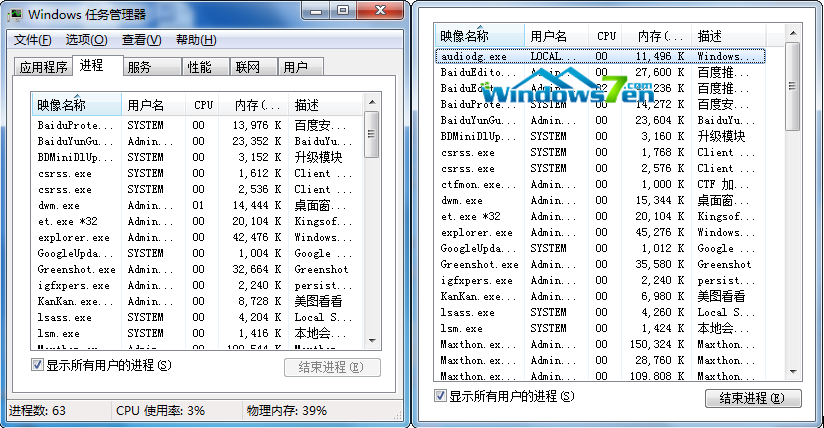Open the 查看(V) menu
This screenshot has height=428, width=824.
pyautogui.click(x=141, y=40)
